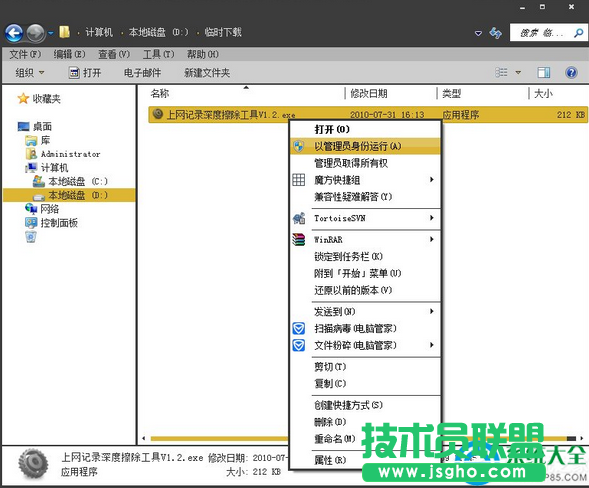Open the 编辑(E) menu
589x488 pixels.
pos(69,54)
